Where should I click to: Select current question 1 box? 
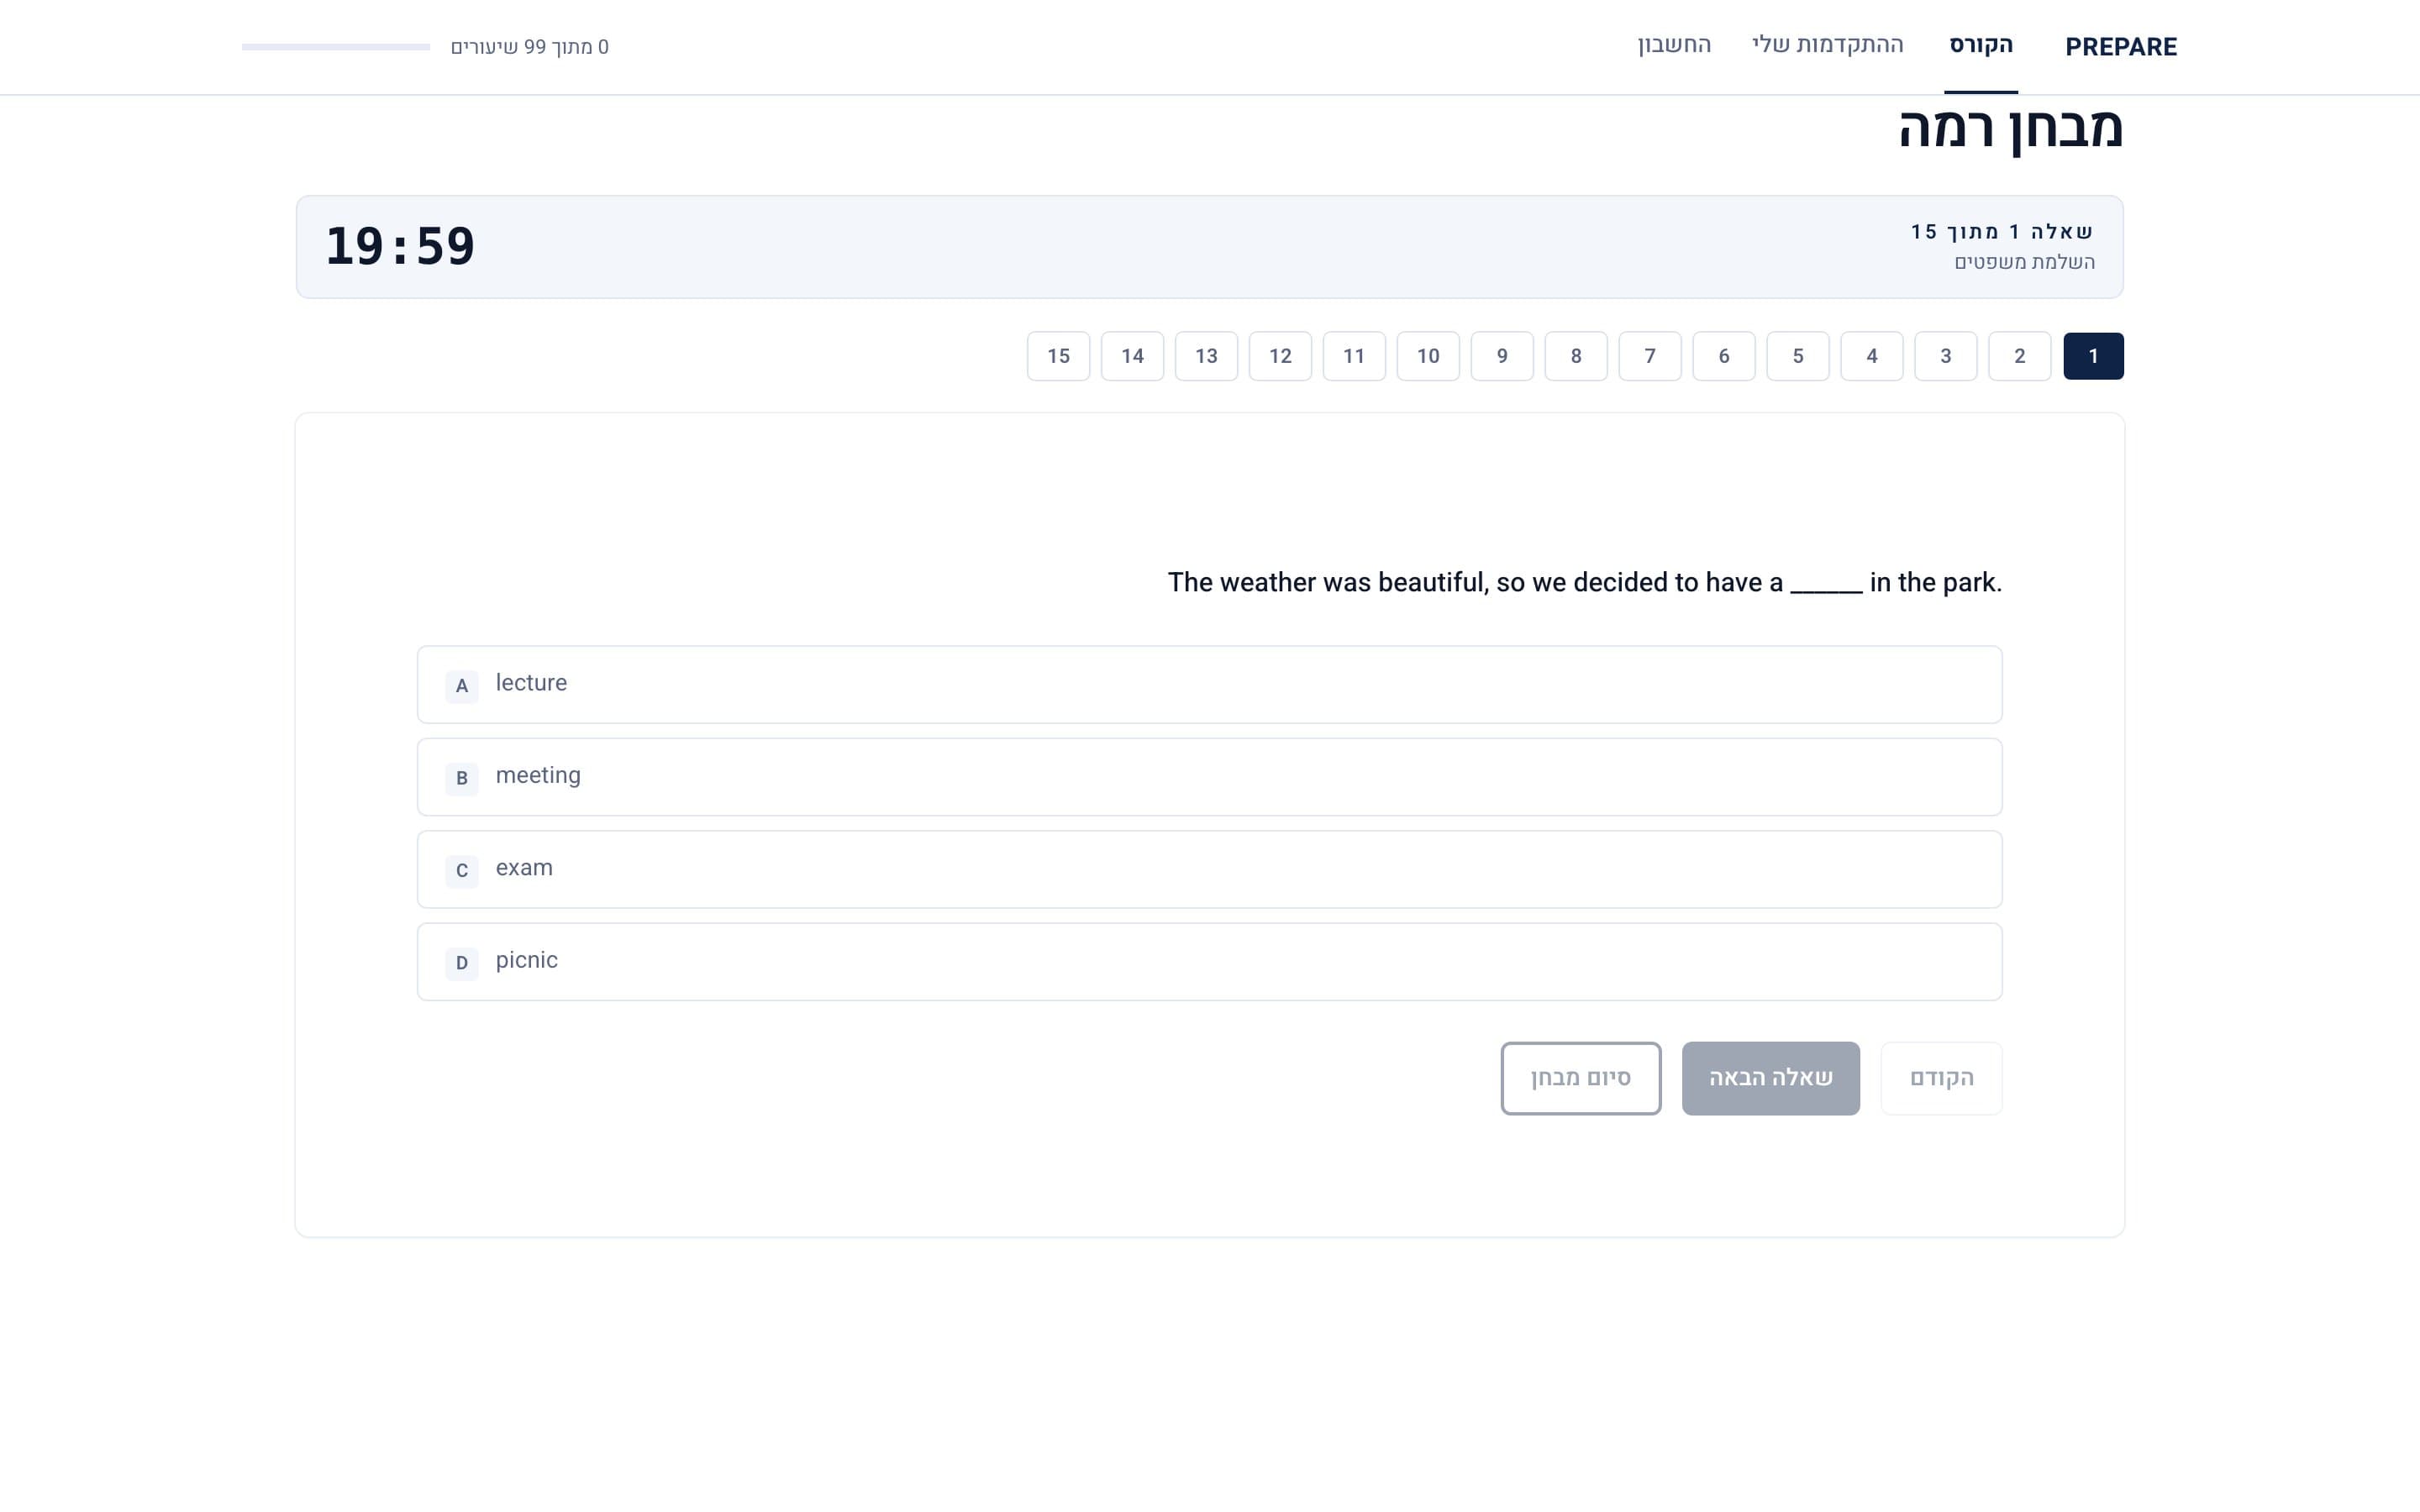pyautogui.click(x=2093, y=356)
